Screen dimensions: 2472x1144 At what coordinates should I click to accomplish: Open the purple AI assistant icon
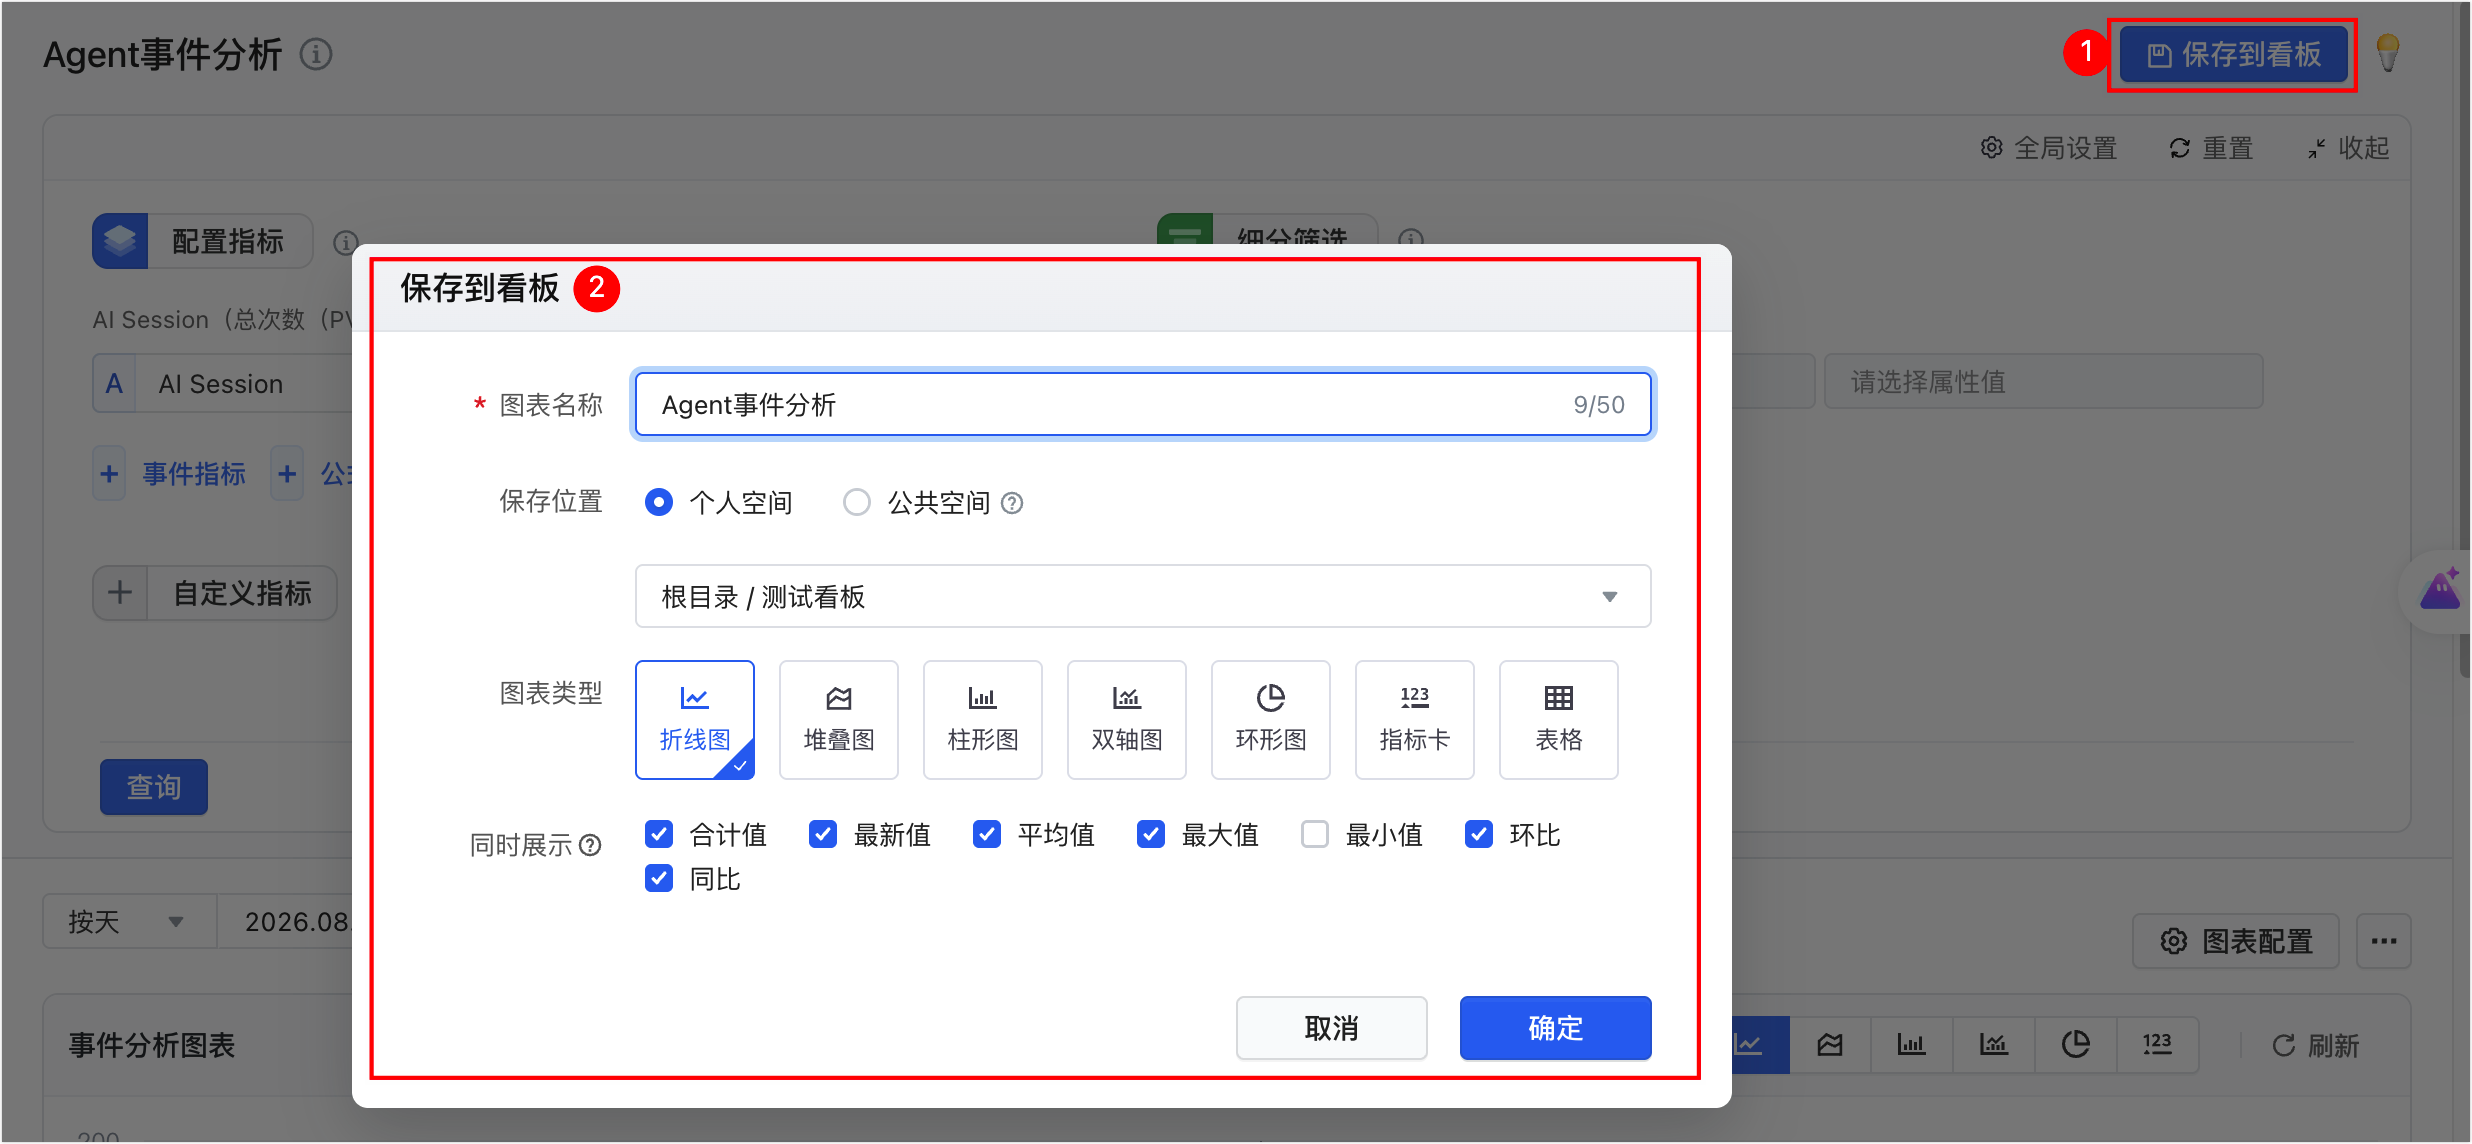tap(2440, 590)
